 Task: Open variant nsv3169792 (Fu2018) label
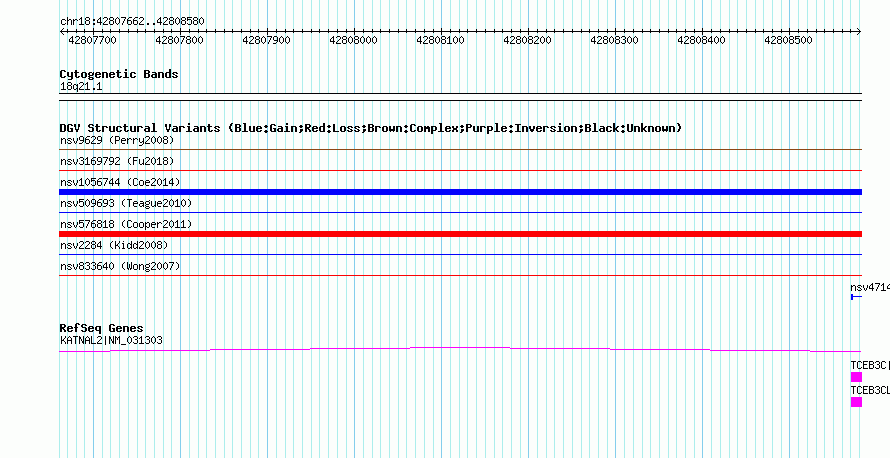[117, 161]
